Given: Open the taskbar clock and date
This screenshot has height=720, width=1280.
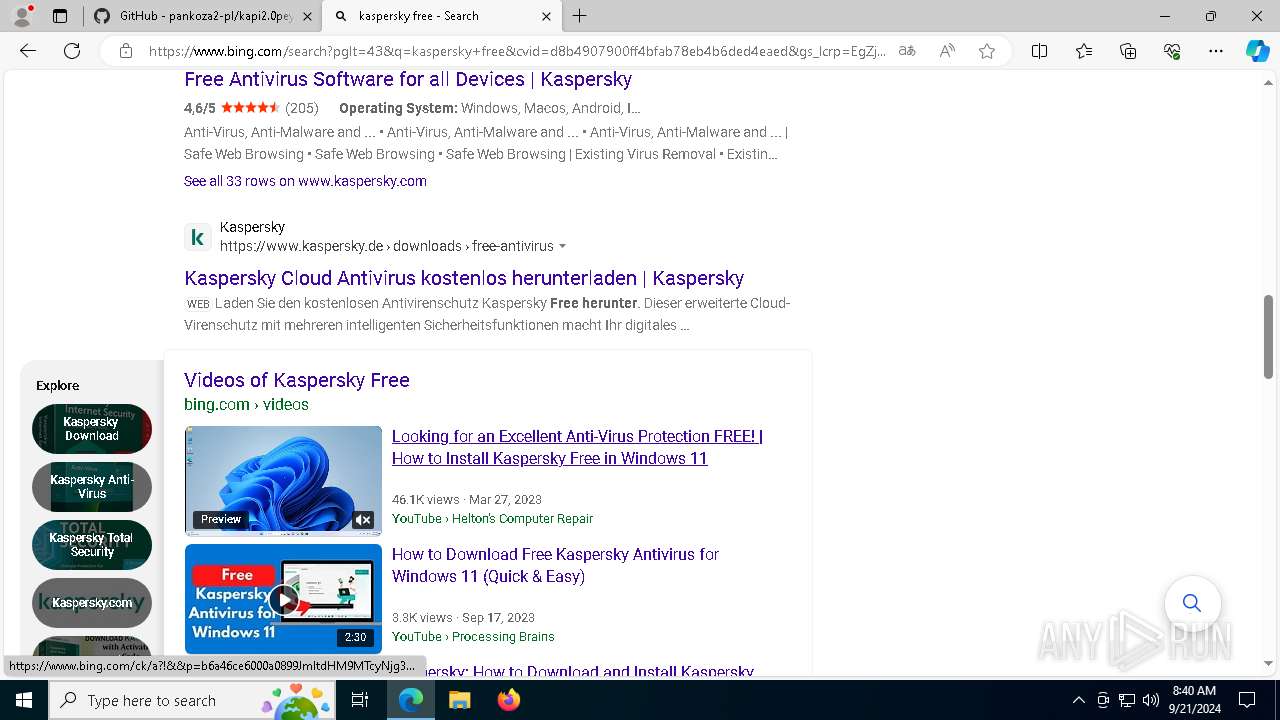Looking at the screenshot, I should coord(1194,700).
